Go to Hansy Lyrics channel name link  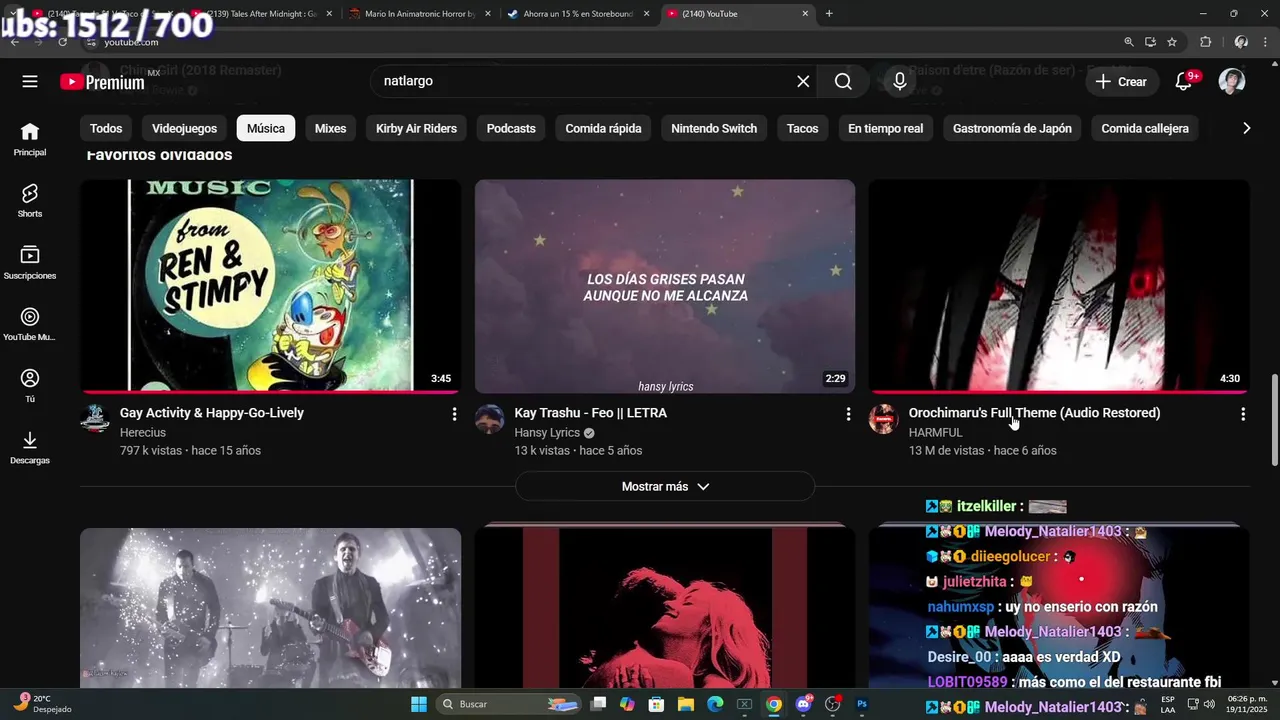click(x=547, y=433)
